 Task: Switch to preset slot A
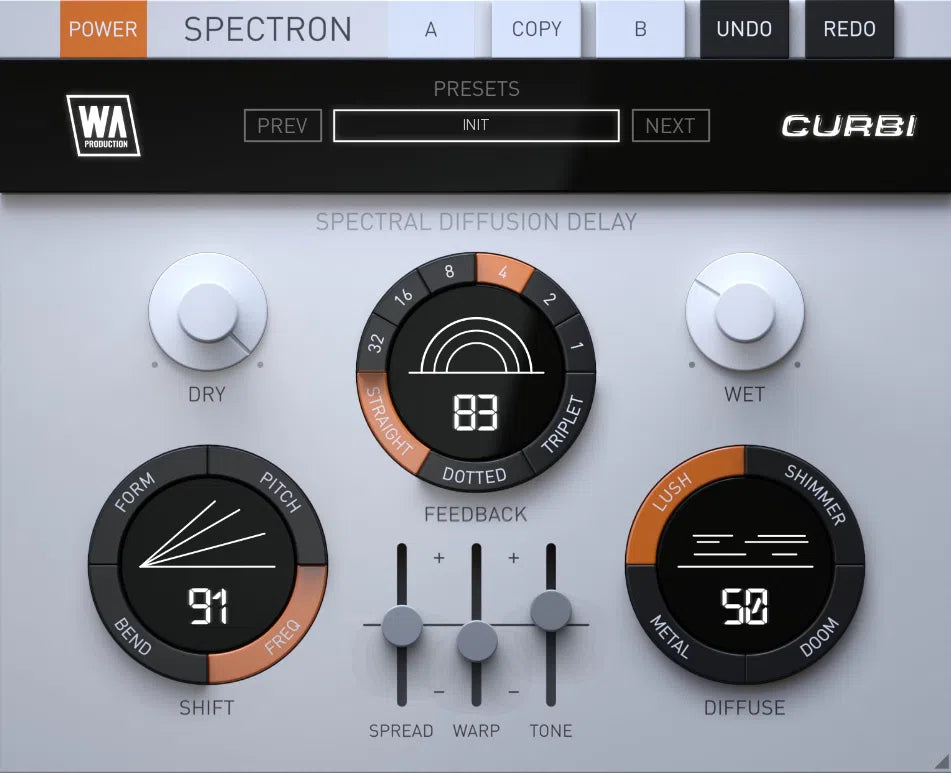[x=432, y=29]
